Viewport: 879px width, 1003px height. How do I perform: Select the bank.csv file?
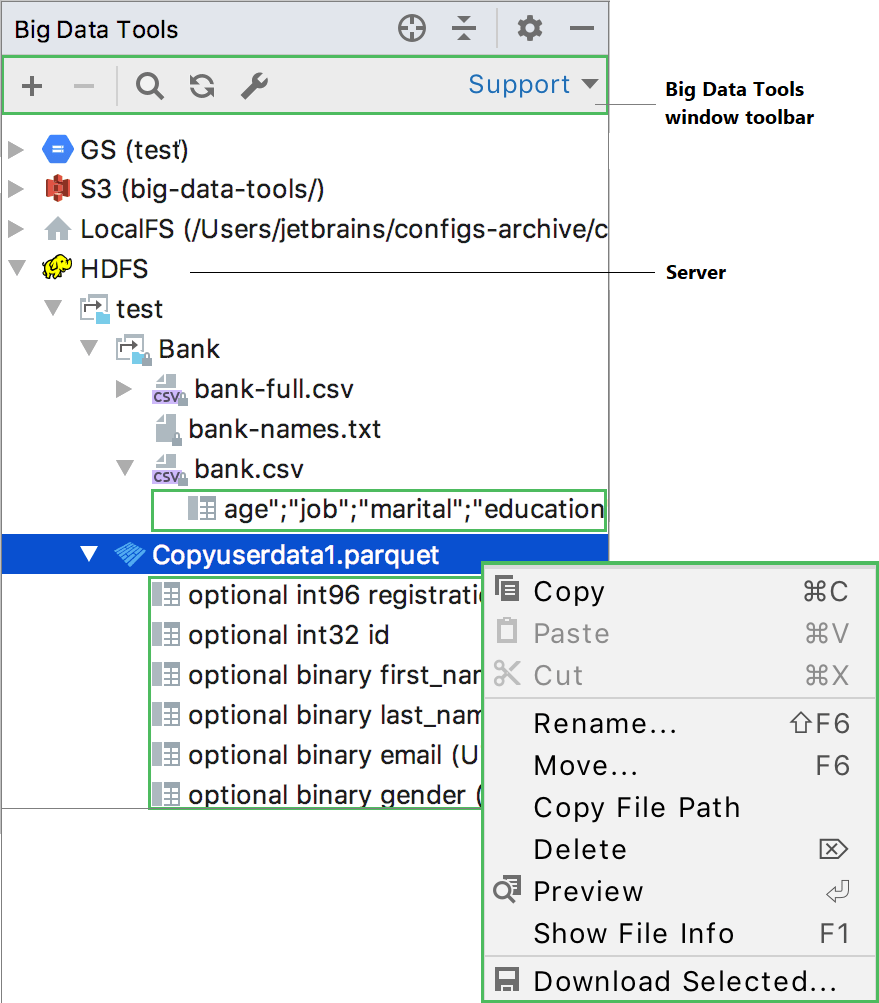click(249, 470)
